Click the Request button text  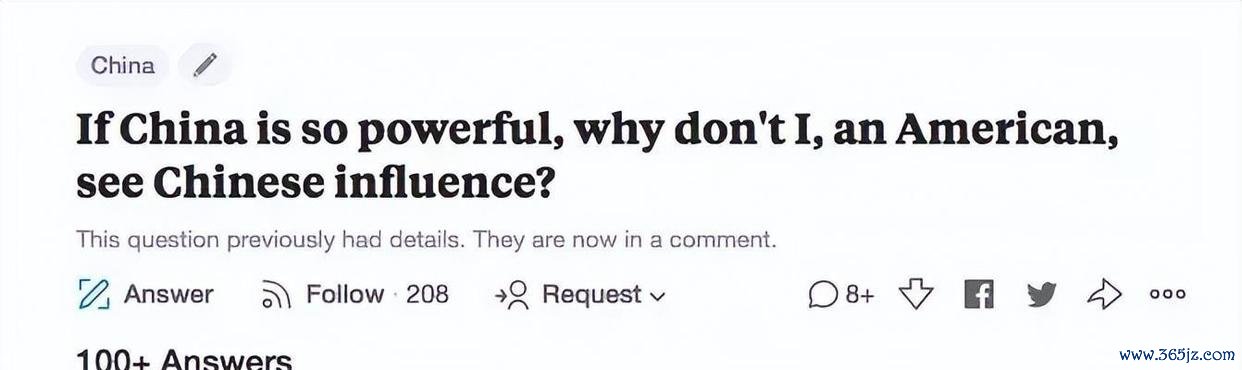tap(591, 294)
